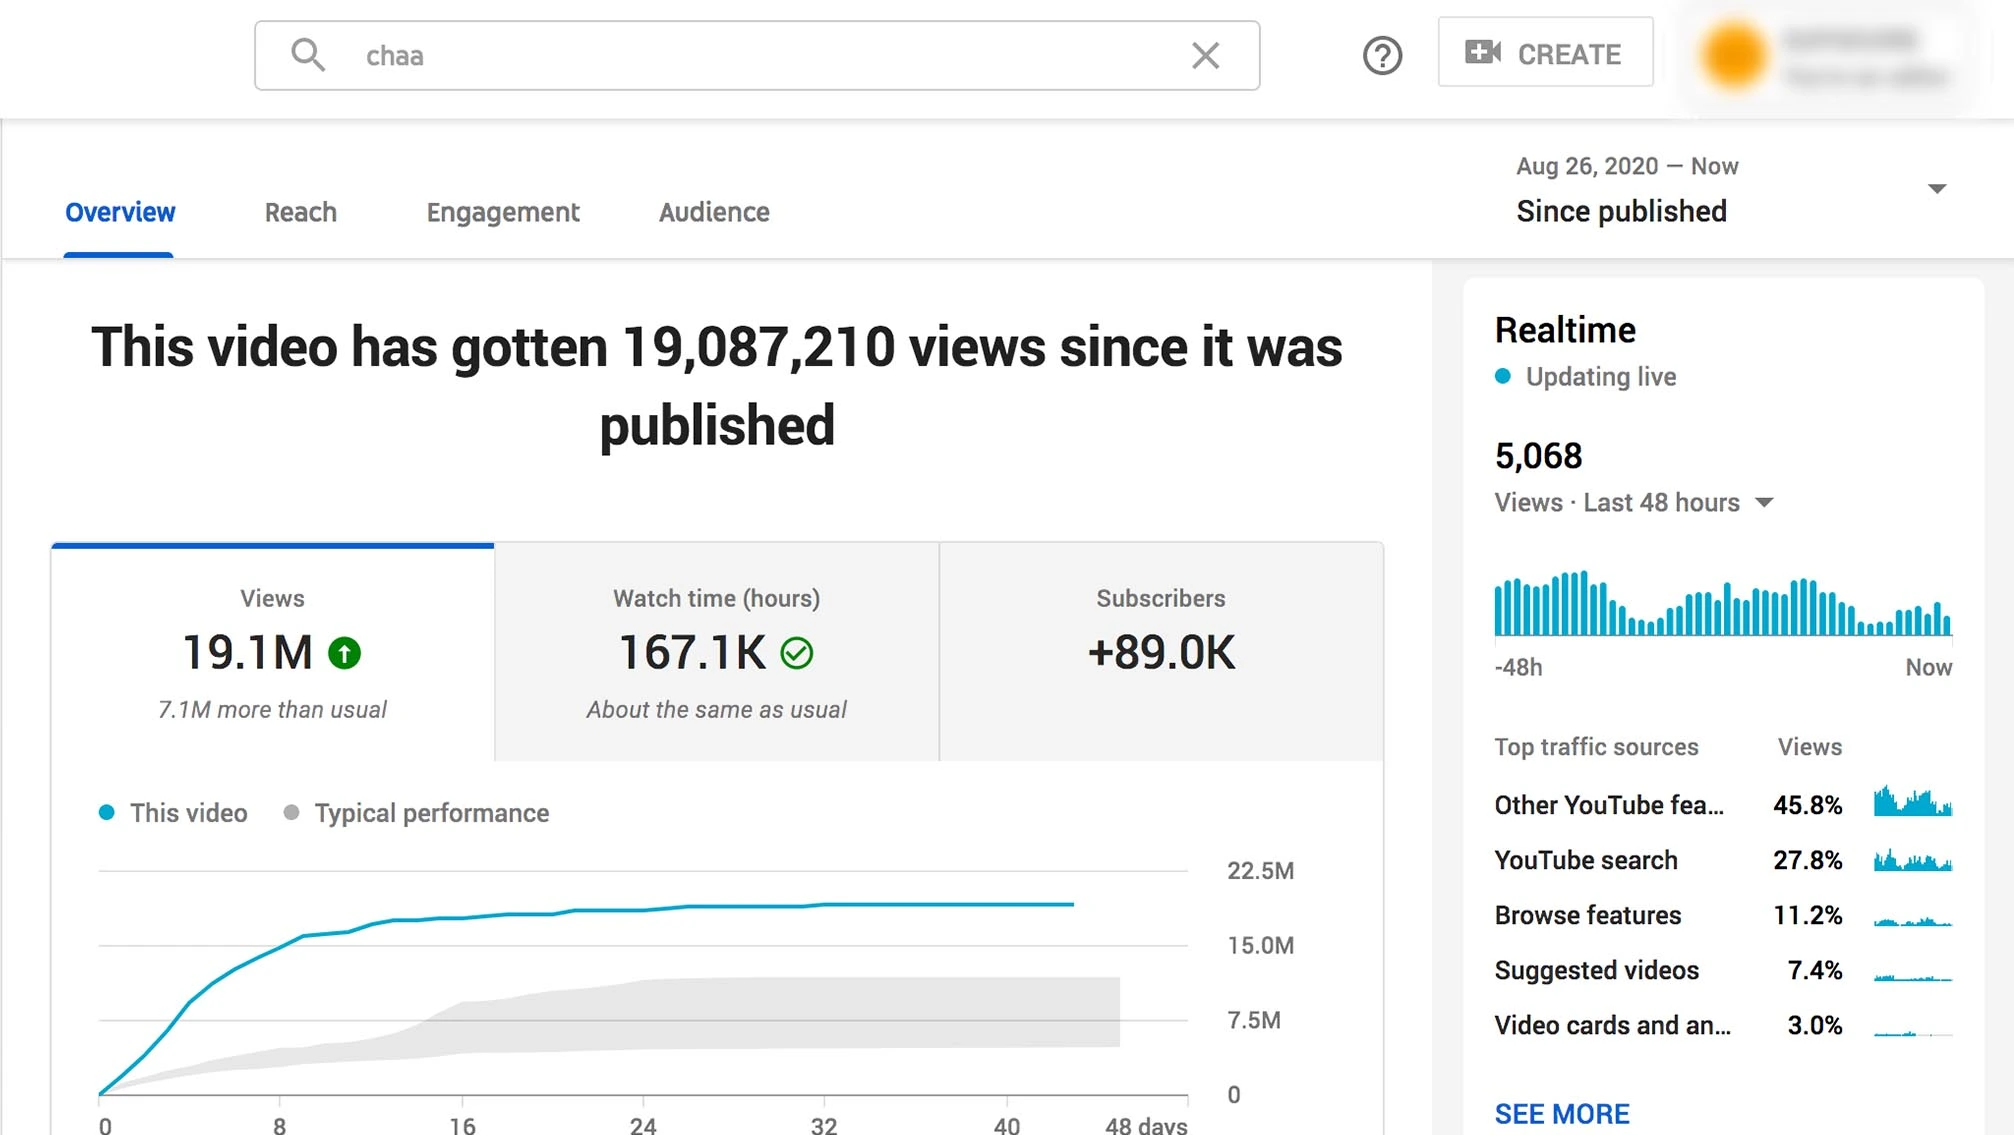Image resolution: width=2014 pixels, height=1135 pixels.
Task: Click the SEE MORE link
Action: click(1561, 1113)
